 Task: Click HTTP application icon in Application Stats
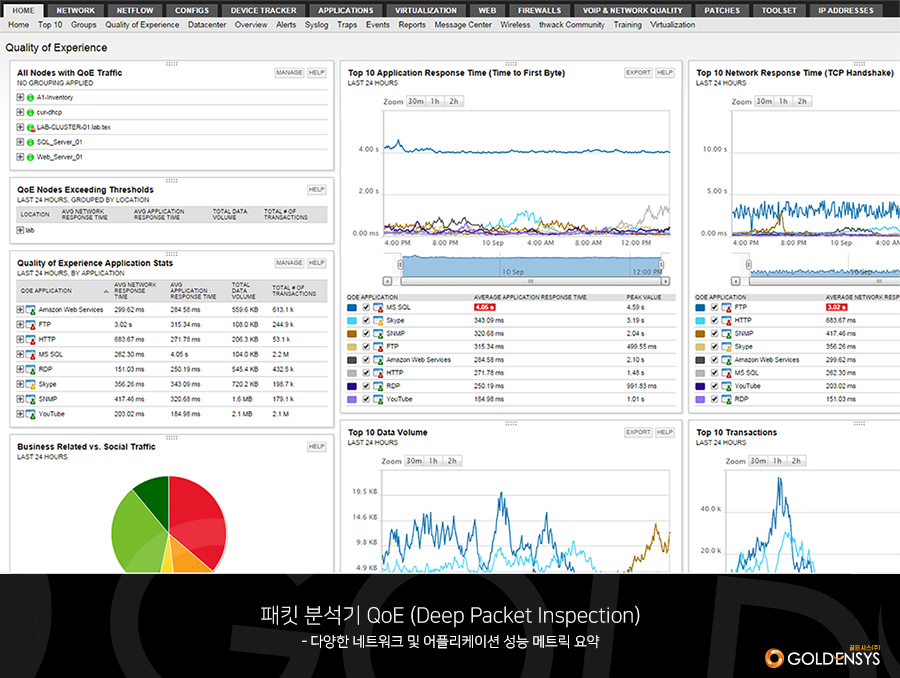[30, 340]
